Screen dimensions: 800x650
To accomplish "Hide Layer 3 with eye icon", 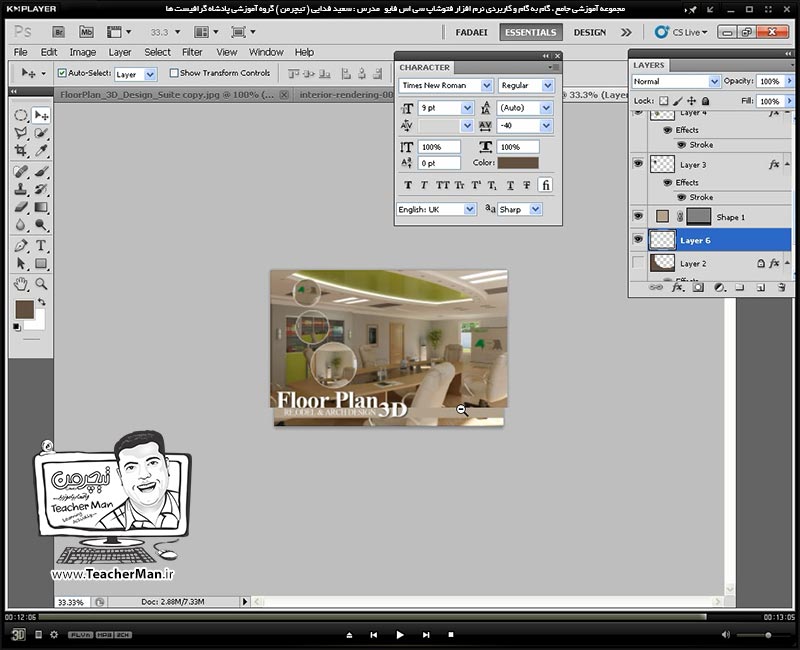I will 638,163.
